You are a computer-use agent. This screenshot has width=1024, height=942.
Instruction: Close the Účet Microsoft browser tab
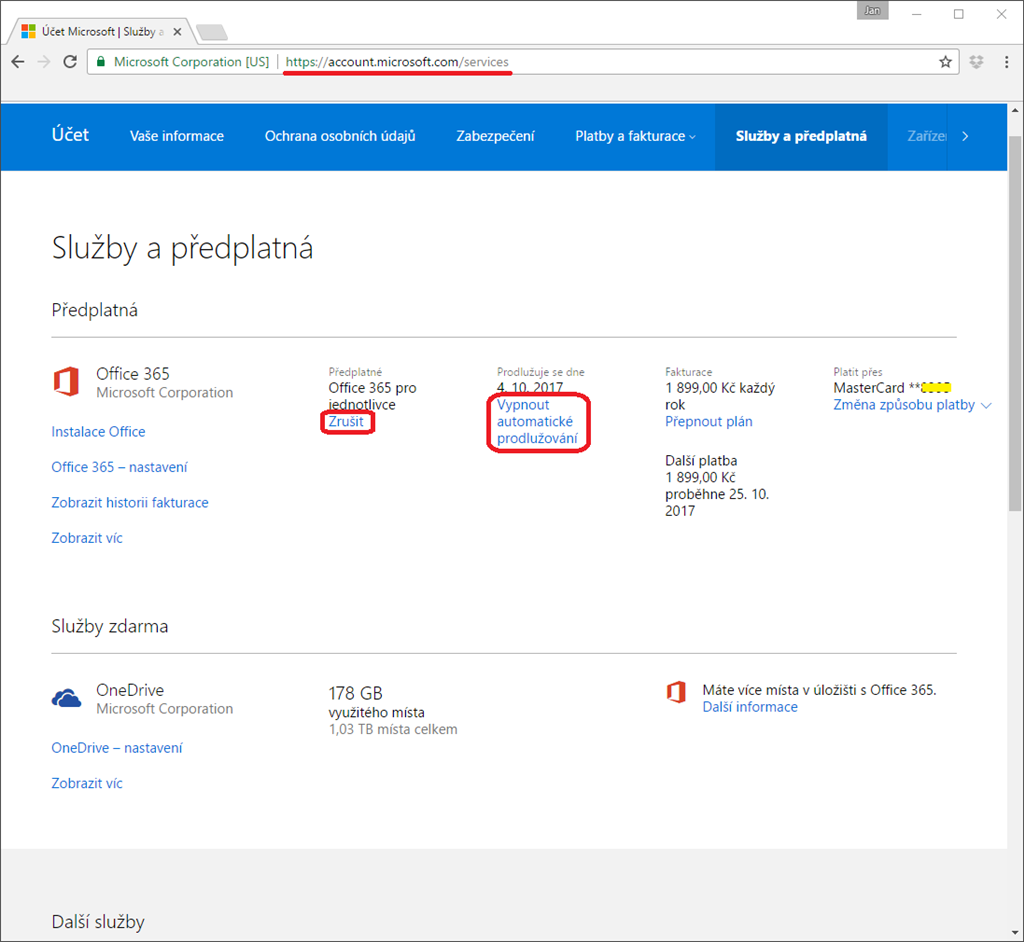coord(177,31)
